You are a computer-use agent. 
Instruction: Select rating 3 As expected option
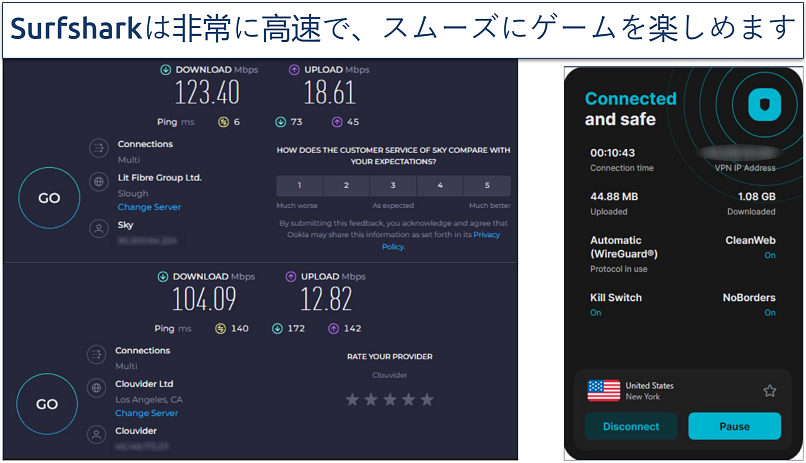click(393, 186)
